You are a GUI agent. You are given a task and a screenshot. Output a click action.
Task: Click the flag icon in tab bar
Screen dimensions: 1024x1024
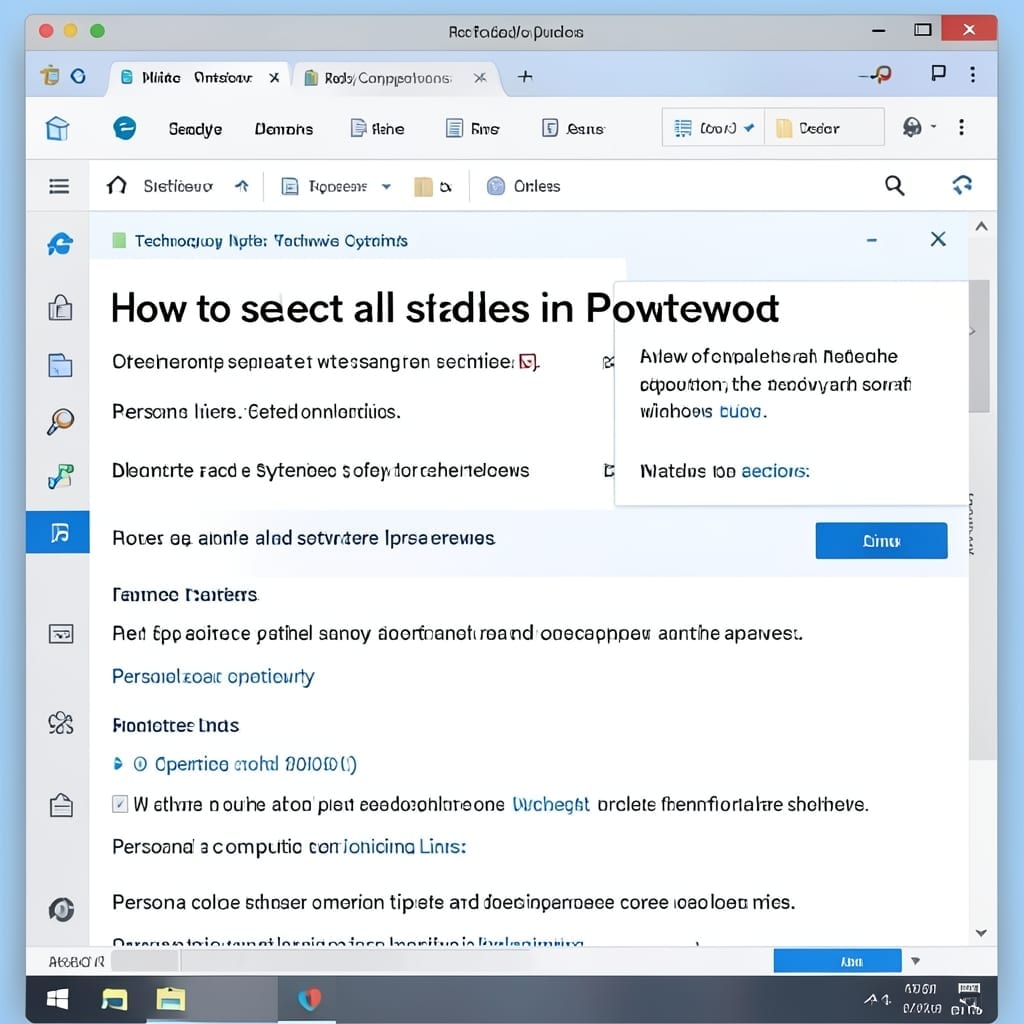(938, 73)
